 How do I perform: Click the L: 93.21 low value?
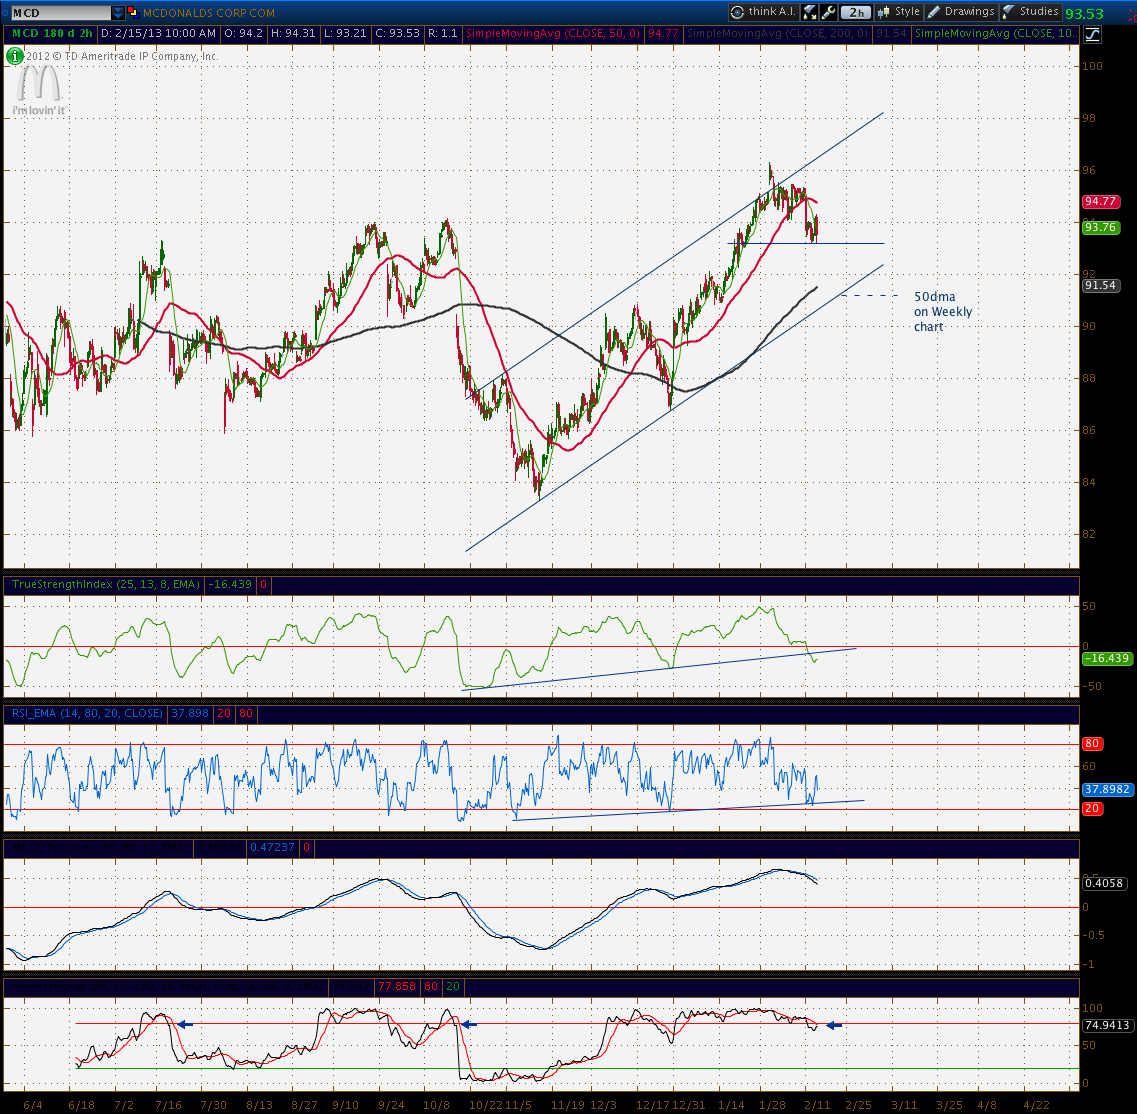click(345, 33)
